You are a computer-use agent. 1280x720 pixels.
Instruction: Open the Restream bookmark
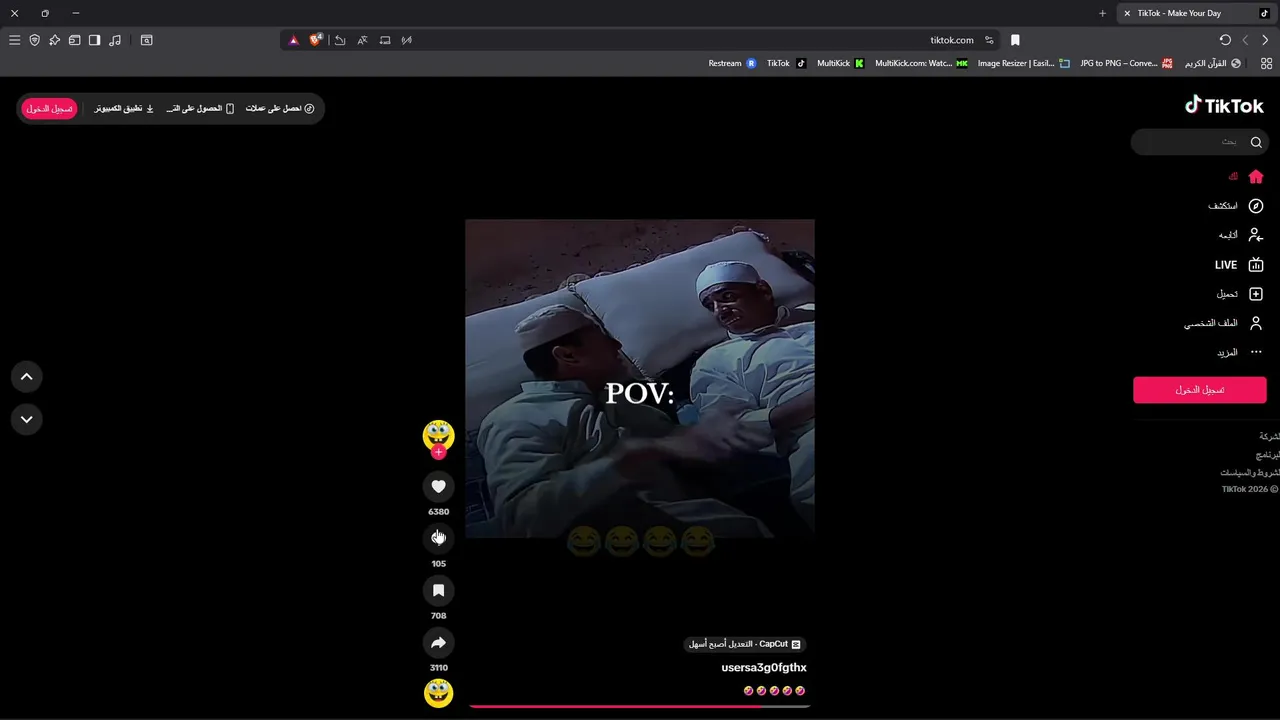tap(732, 63)
